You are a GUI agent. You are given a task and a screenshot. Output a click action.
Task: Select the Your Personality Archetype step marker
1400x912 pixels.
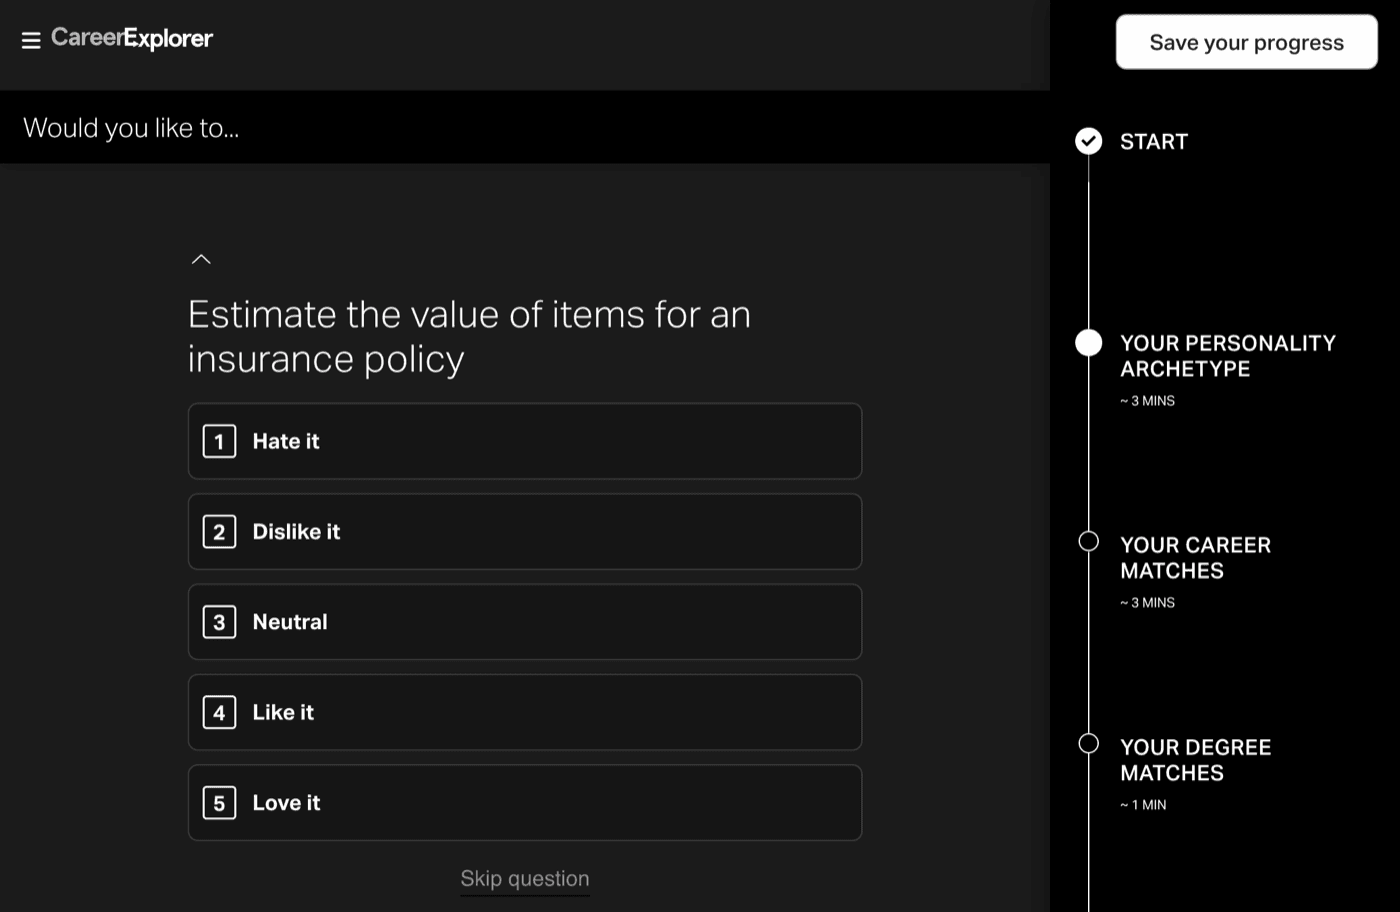tap(1089, 343)
